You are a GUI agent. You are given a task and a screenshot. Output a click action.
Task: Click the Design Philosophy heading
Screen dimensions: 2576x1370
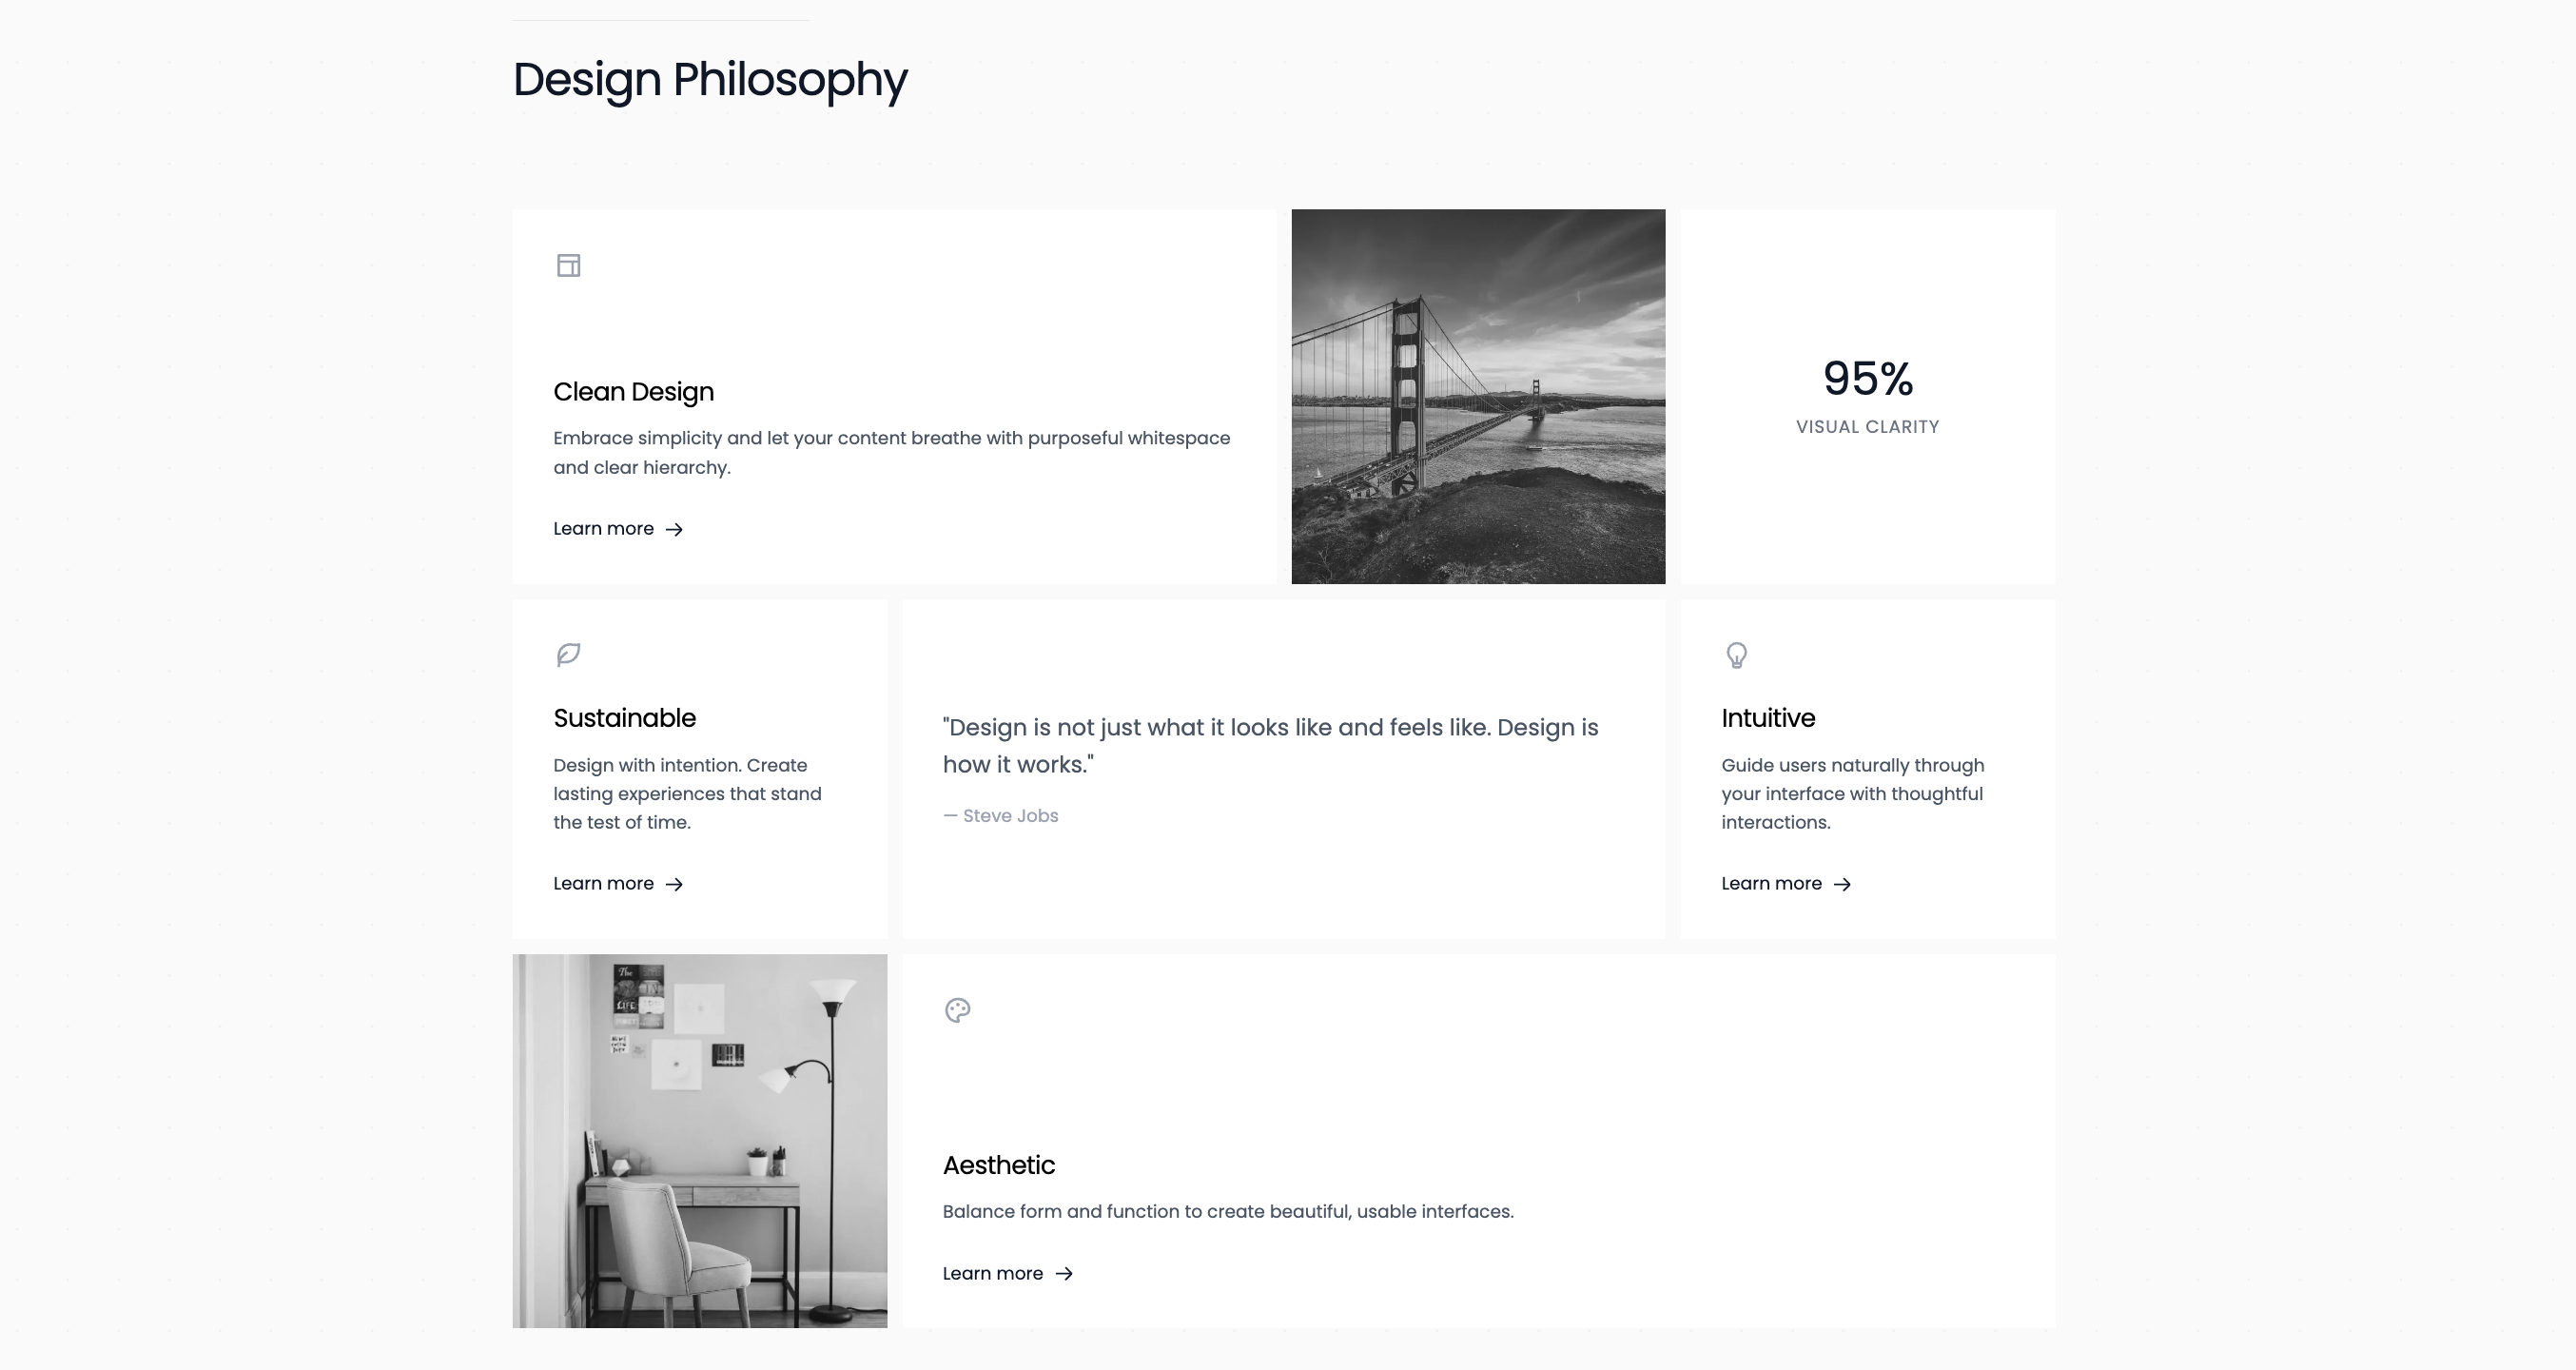710,80
